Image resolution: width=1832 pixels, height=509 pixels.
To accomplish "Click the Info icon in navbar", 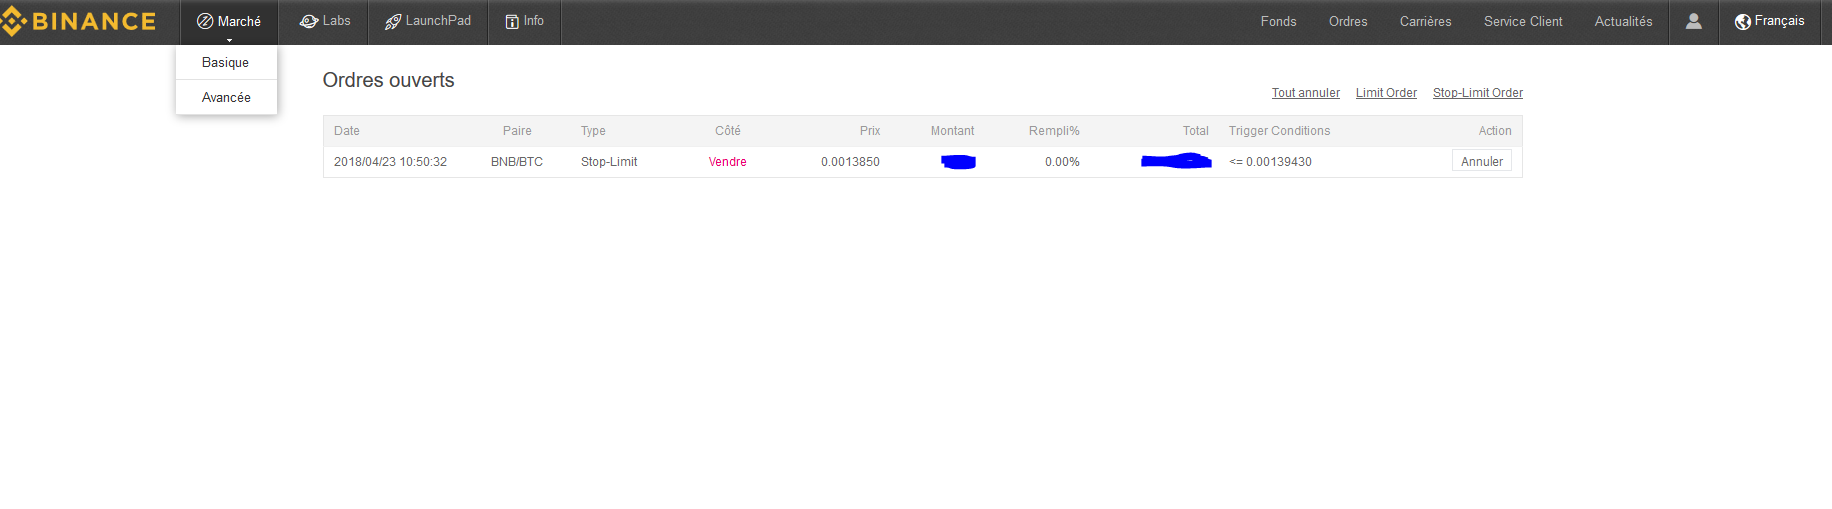I will tap(512, 21).
